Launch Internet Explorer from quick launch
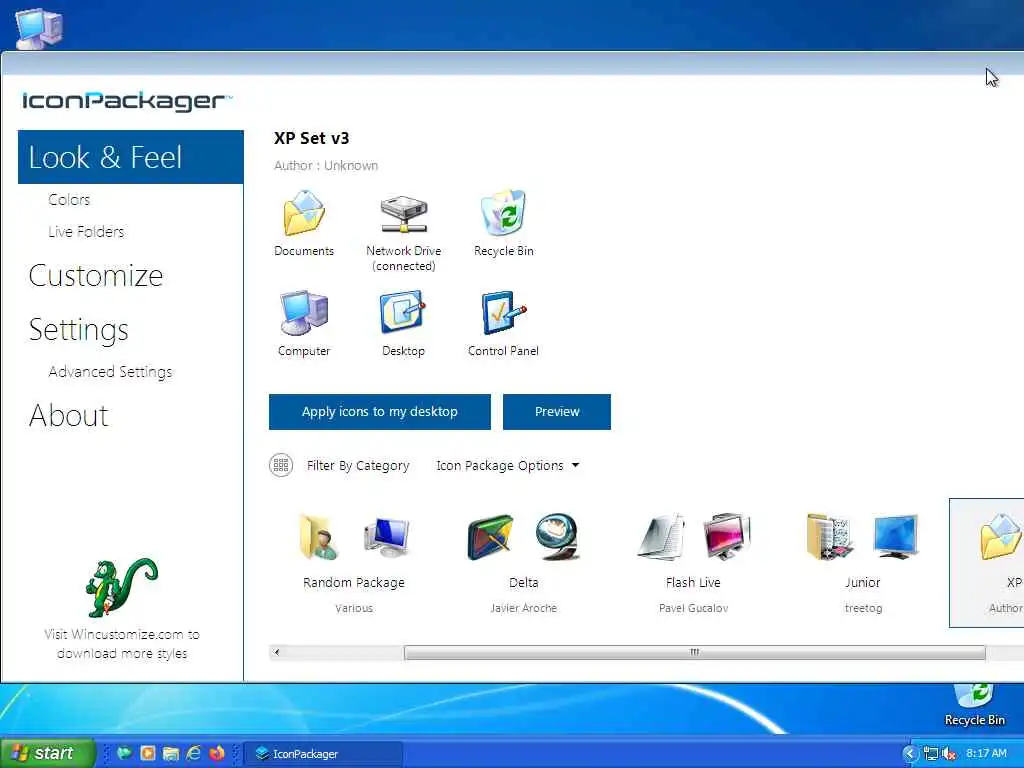Image resolution: width=1024 pixels, height=768 pixels. [194, 753]
